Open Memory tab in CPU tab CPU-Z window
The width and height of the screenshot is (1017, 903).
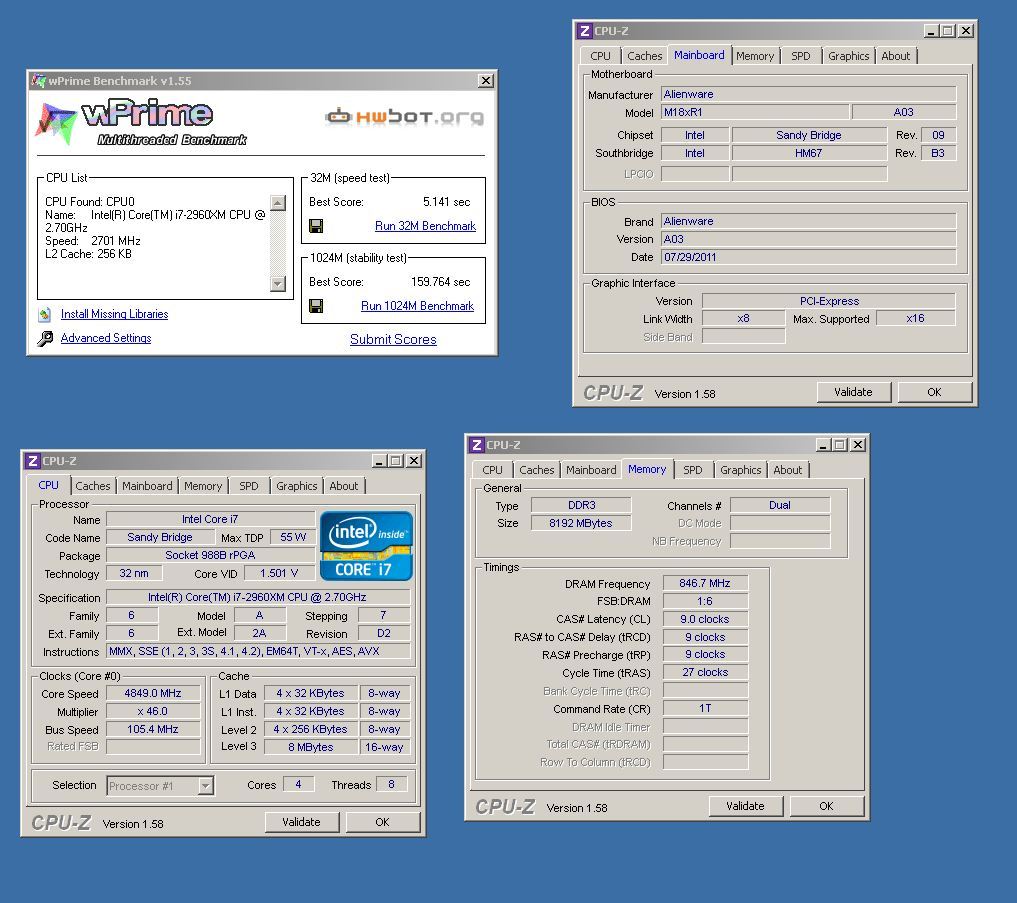[x=203, y=486]
